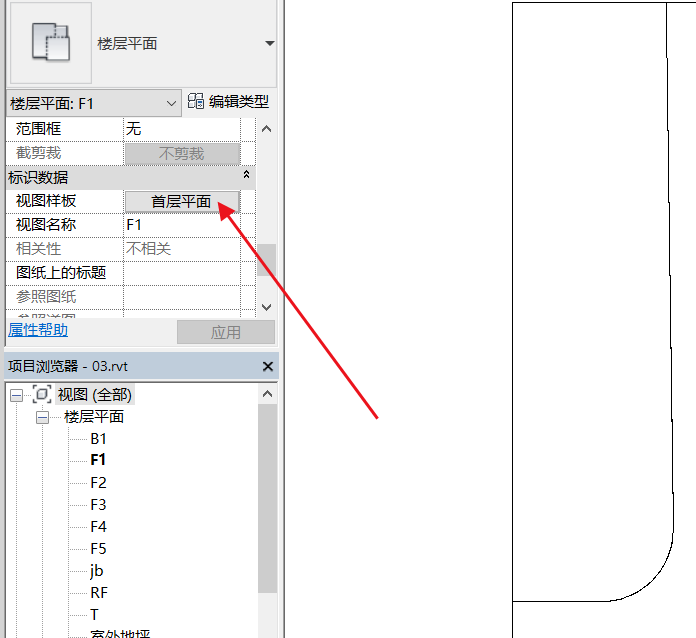This screenshot has height=638, width=696.
Task: Open the RF roof plan view
Action: click(x=98, y=593)
